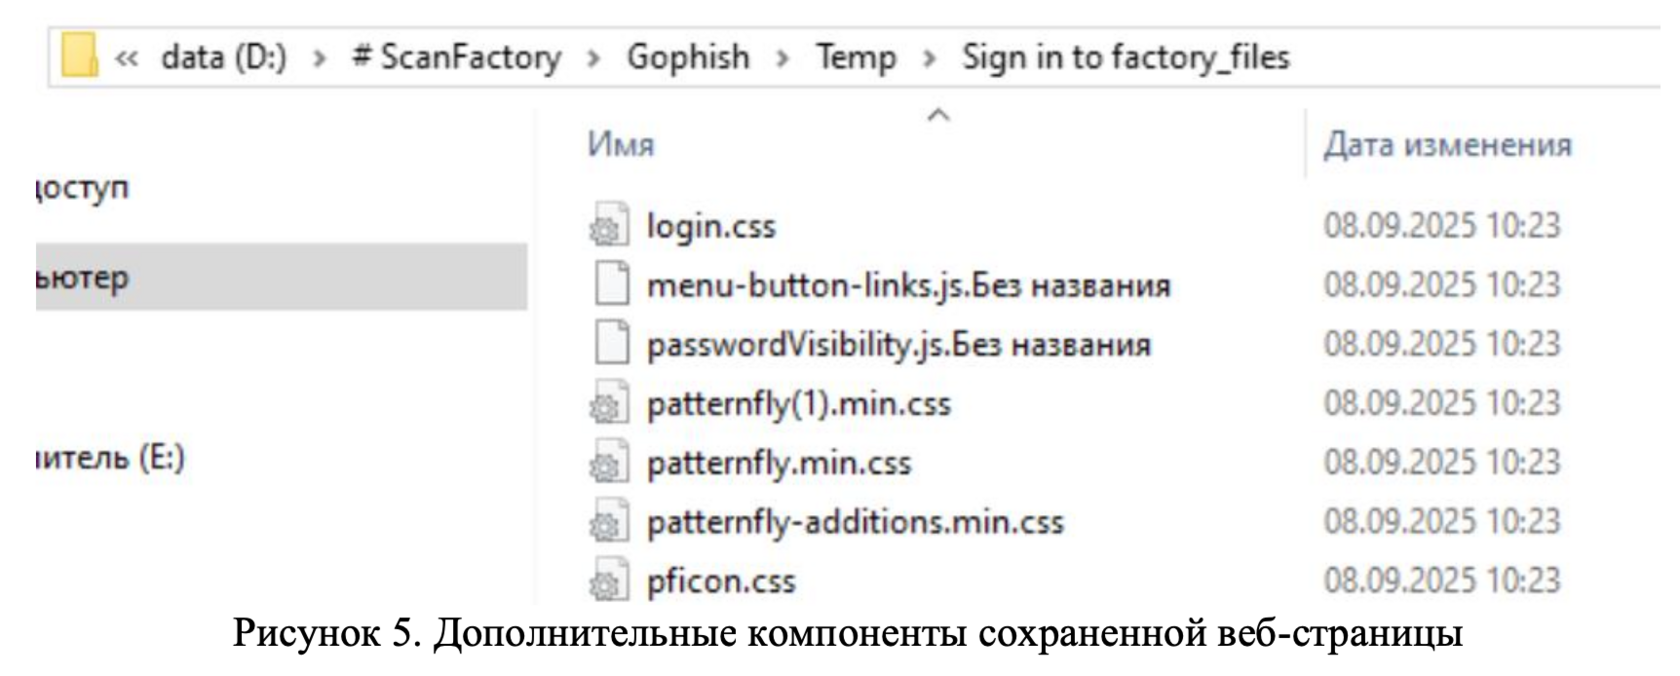Open the chevron after Gophish breadcrumb
Screen dimensions: 1680x676
(x=783, y=58)
